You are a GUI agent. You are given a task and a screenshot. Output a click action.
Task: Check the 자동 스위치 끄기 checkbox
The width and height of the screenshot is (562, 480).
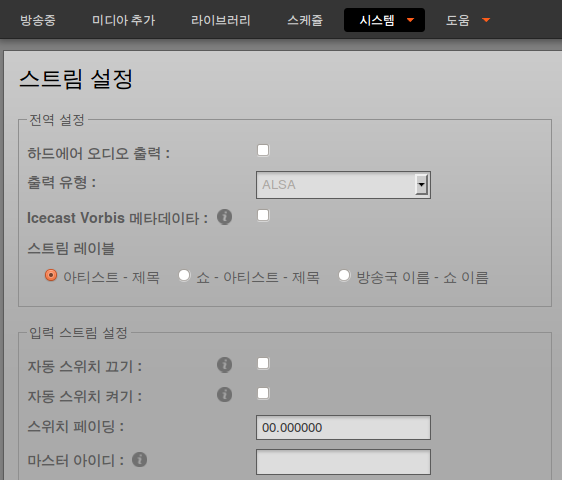tap(263, 363)
